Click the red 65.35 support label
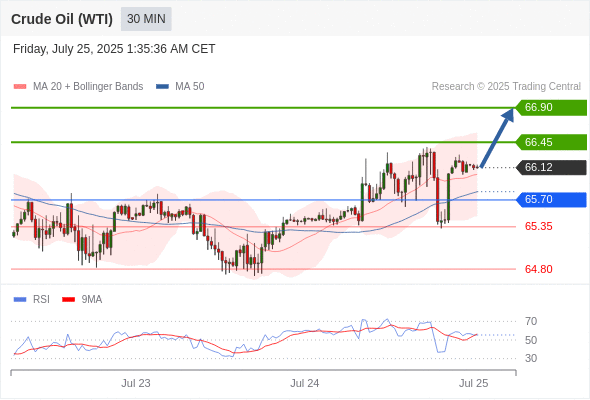Image resolution: width=590 pixels, height=400 pixels. click(538, 227)
